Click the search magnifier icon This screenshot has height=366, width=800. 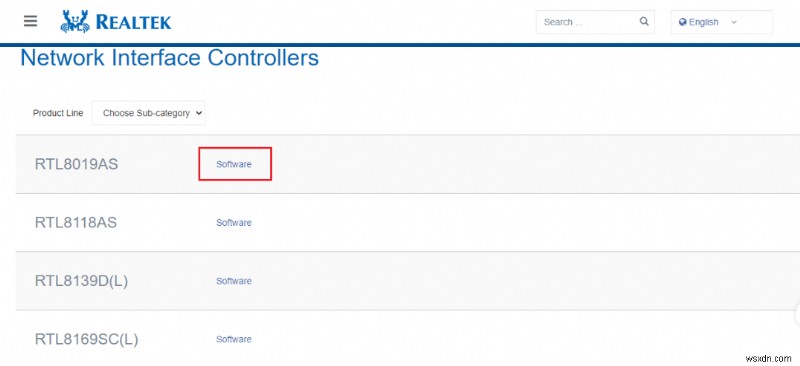[644, 21]
